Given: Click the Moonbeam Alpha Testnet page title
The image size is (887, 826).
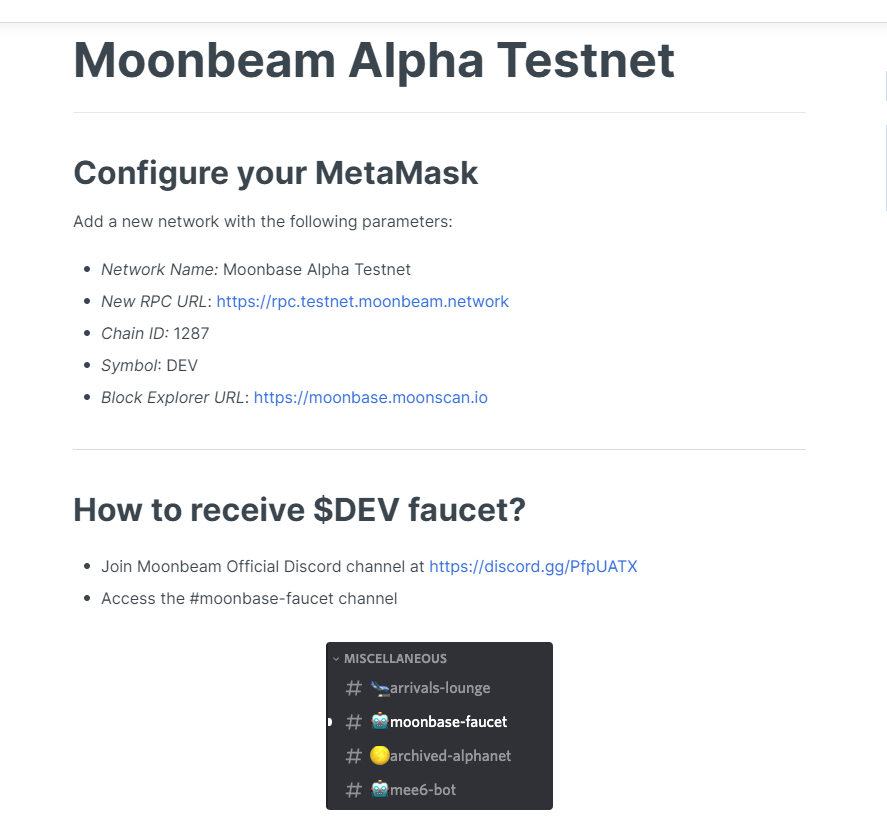Looking at the screenshot, I should tap(374, 60).
